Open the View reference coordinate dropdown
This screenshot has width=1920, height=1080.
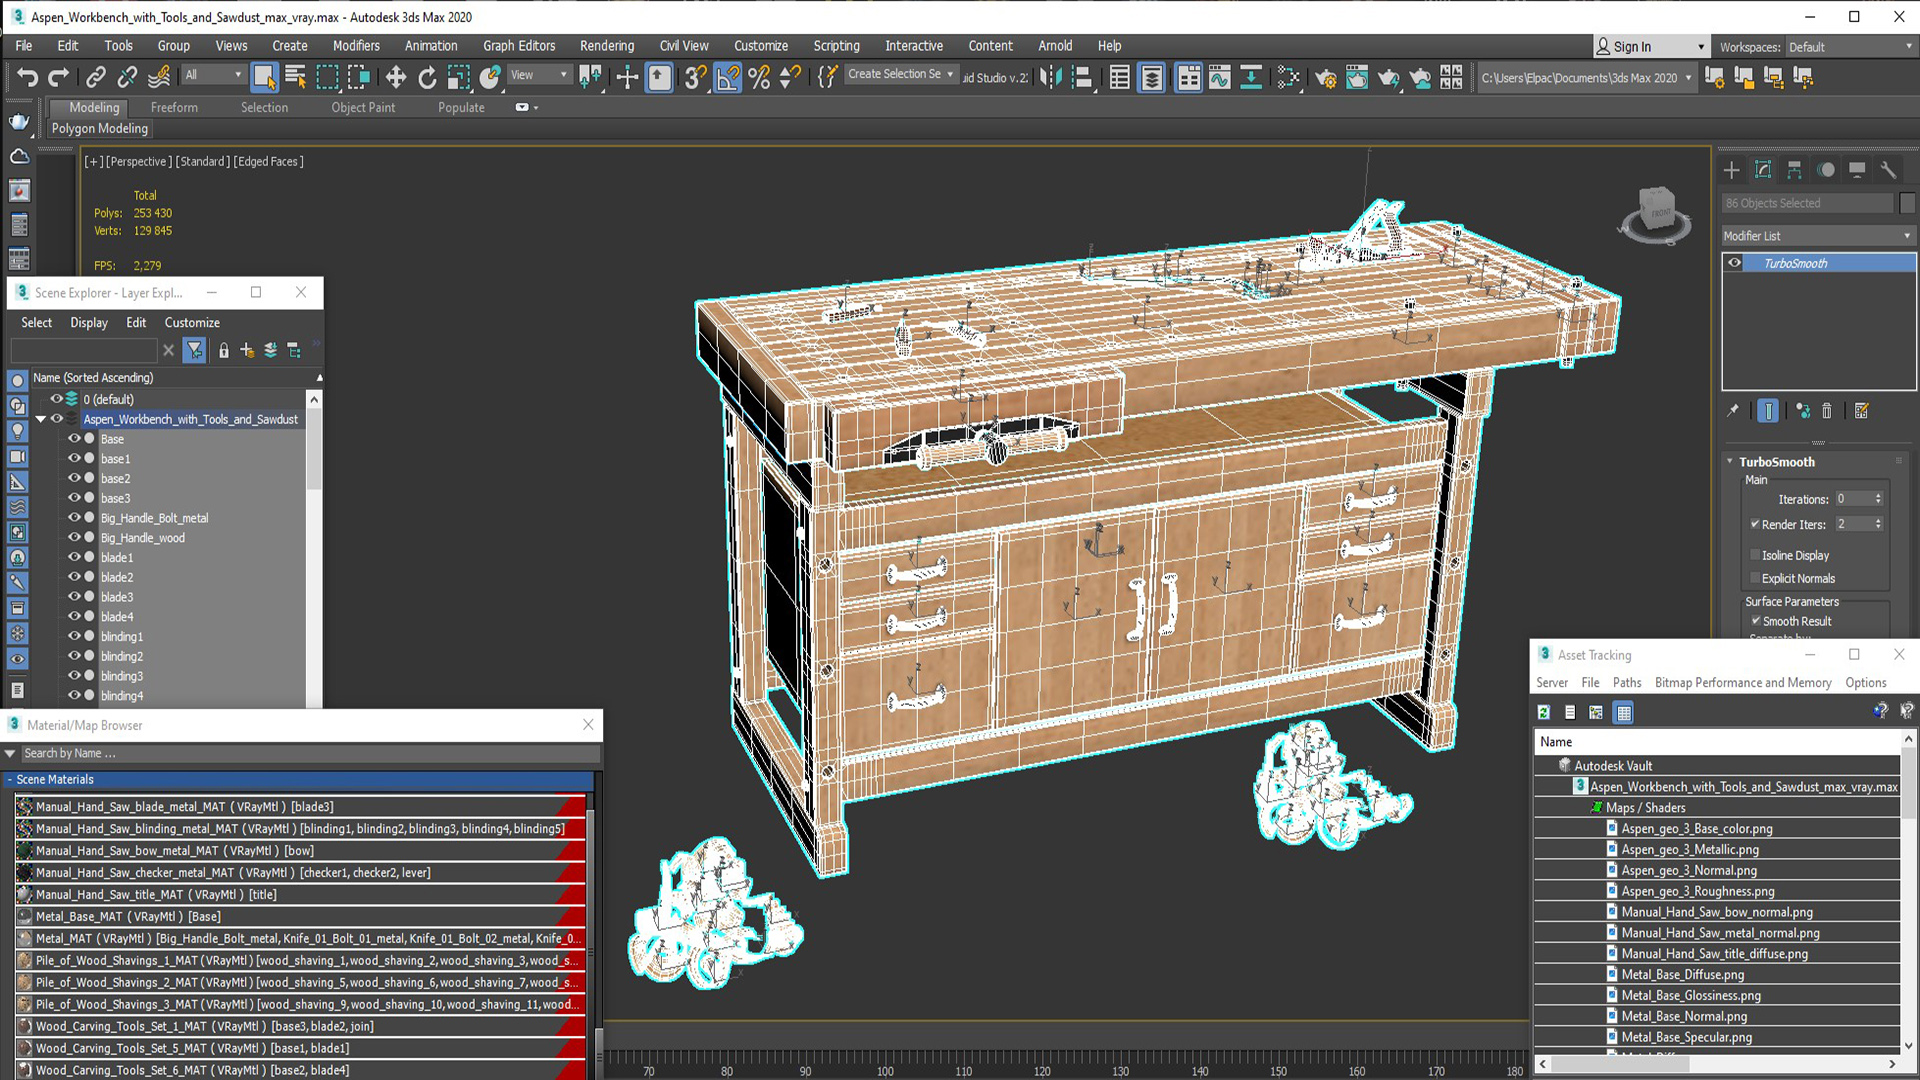click(x=539, y=75)
